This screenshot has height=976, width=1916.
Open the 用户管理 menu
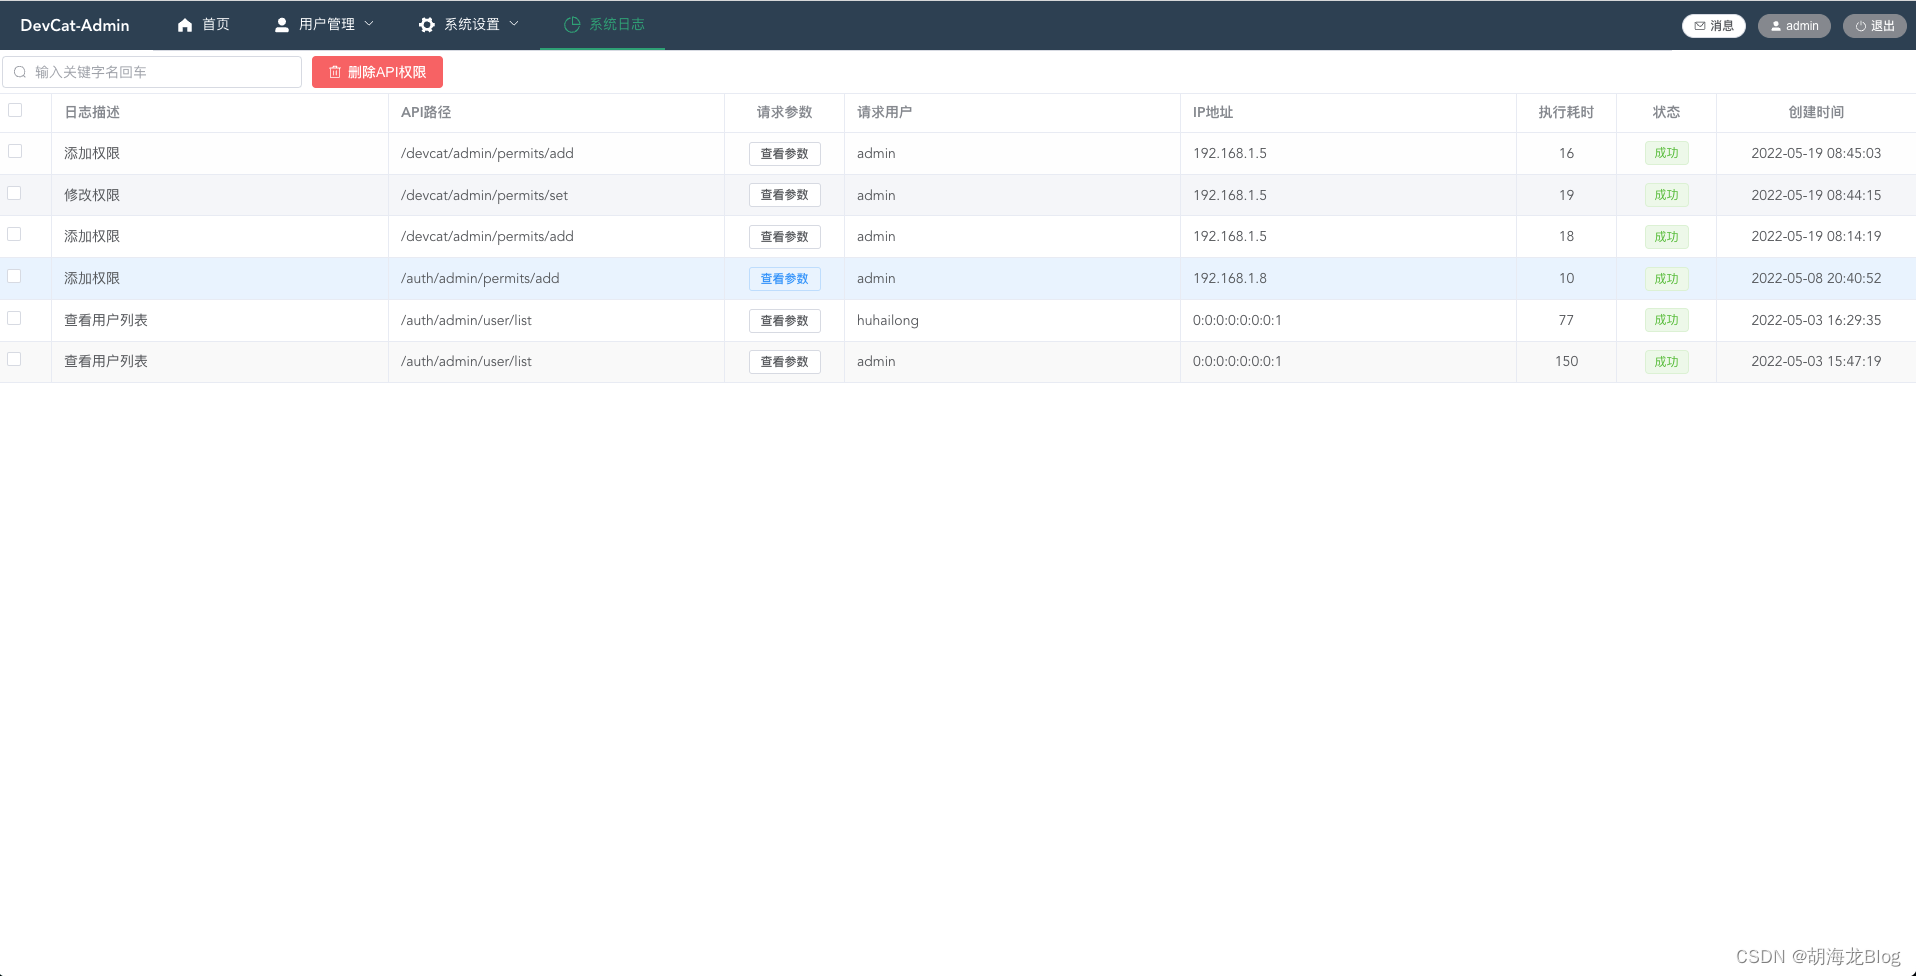coord(324,25)
